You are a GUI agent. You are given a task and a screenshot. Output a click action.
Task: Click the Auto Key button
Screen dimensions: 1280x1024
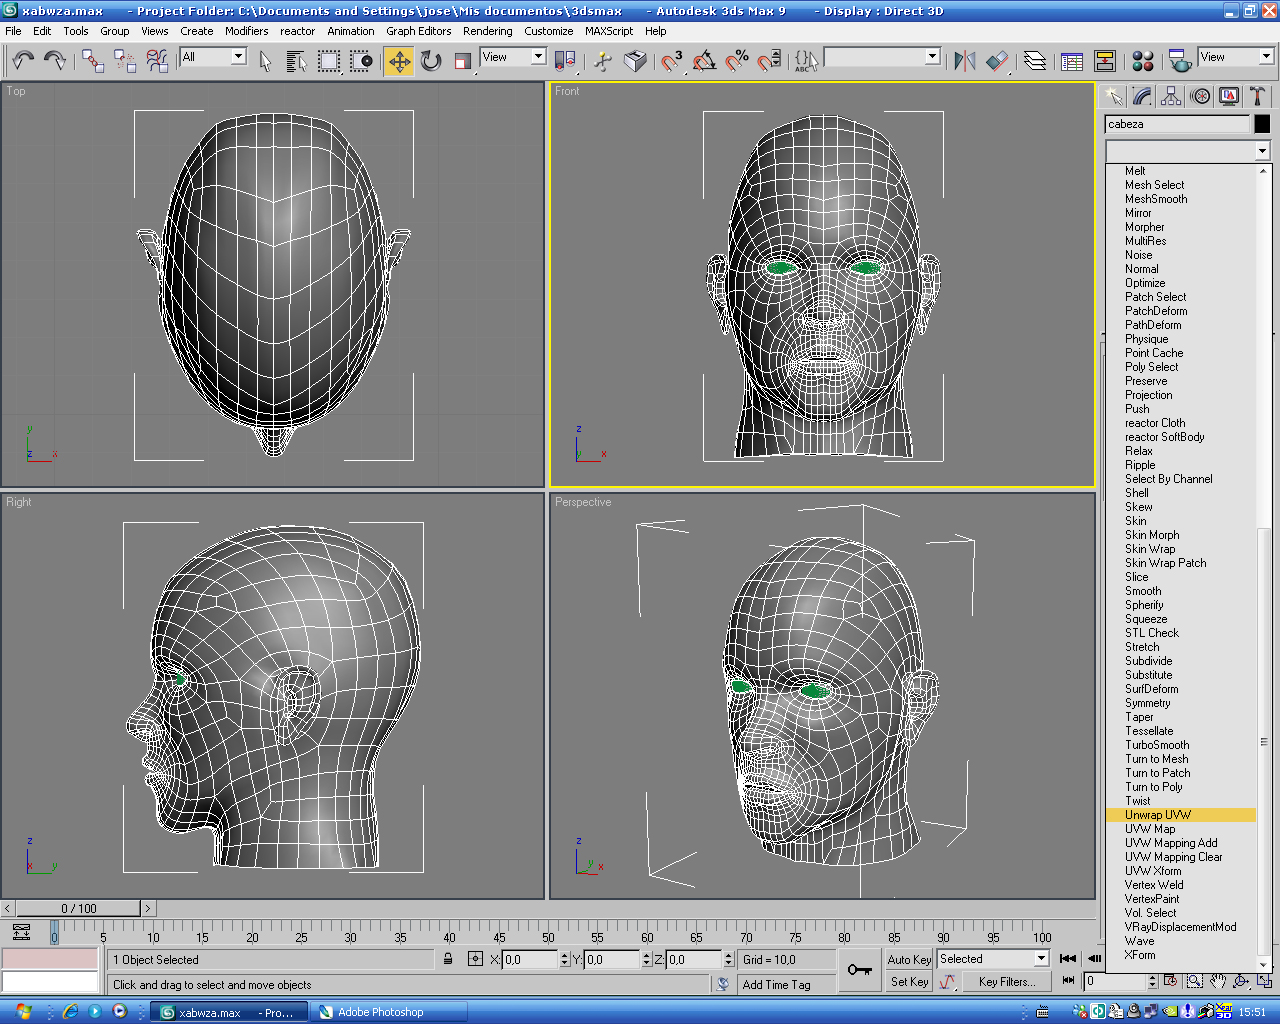[909, 960]
